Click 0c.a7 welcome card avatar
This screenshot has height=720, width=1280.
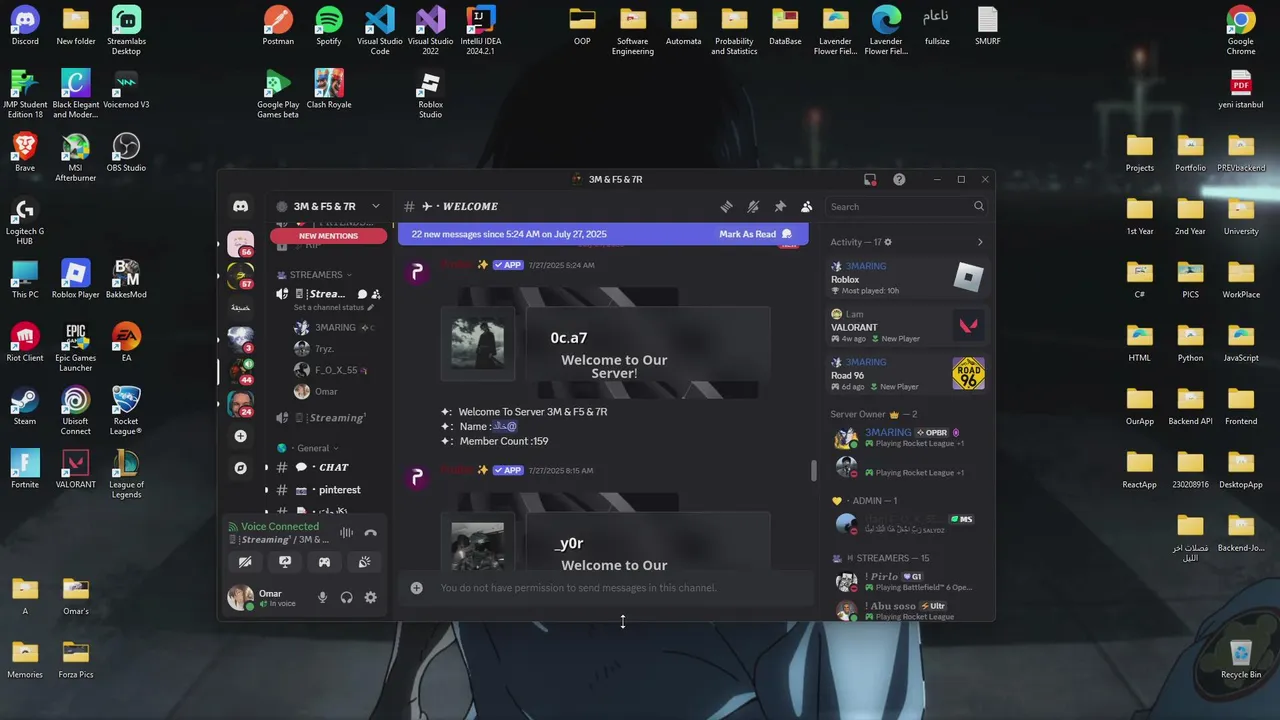(x=478, y=344)
